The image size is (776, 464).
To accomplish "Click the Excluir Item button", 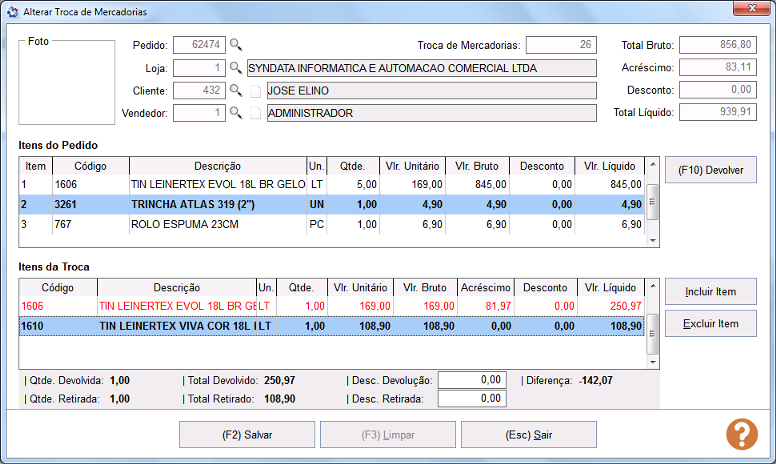I will tap(711, 324).
